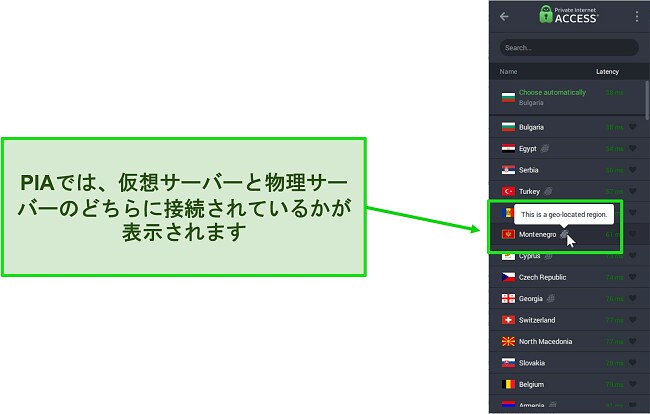The height and width of the screenshot is (414, 650).
Task: Favorite North Macedonia with heart icon
Action: coord(633,341)
